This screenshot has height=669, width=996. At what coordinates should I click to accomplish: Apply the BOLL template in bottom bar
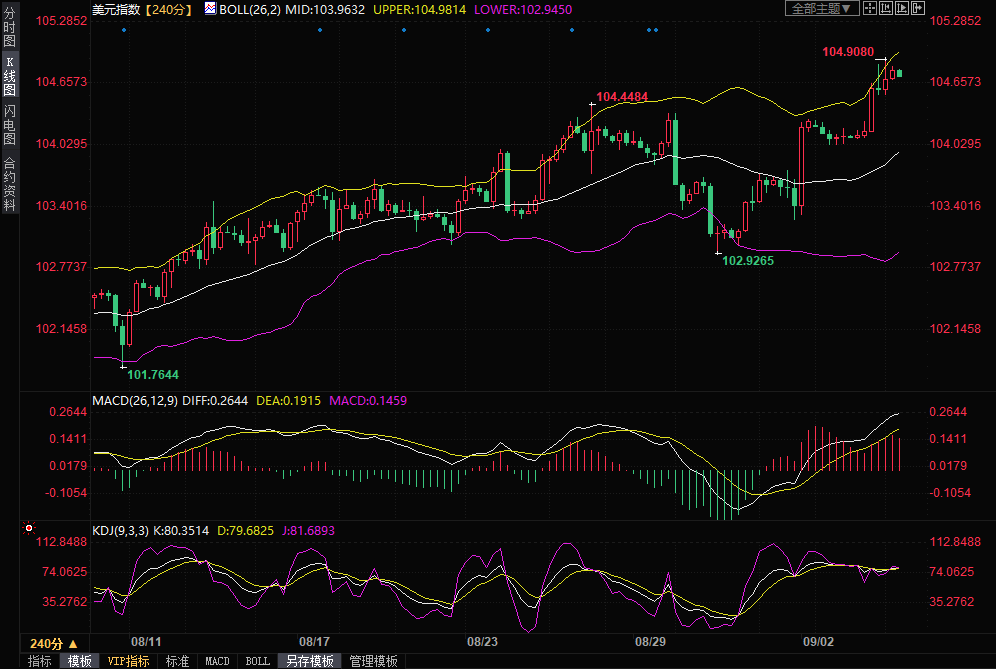click(x=257, y=661)
